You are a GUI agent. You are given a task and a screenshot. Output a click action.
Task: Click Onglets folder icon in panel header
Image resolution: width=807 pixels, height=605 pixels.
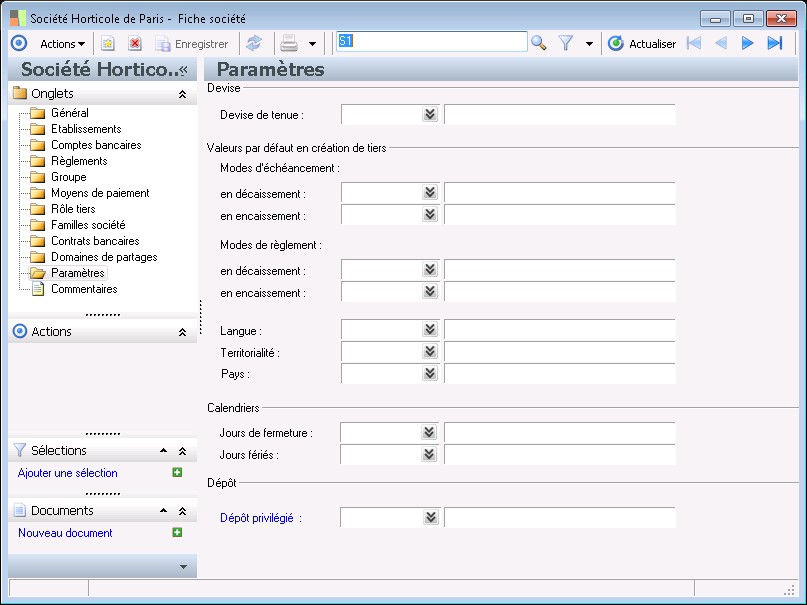coord(20,93)
